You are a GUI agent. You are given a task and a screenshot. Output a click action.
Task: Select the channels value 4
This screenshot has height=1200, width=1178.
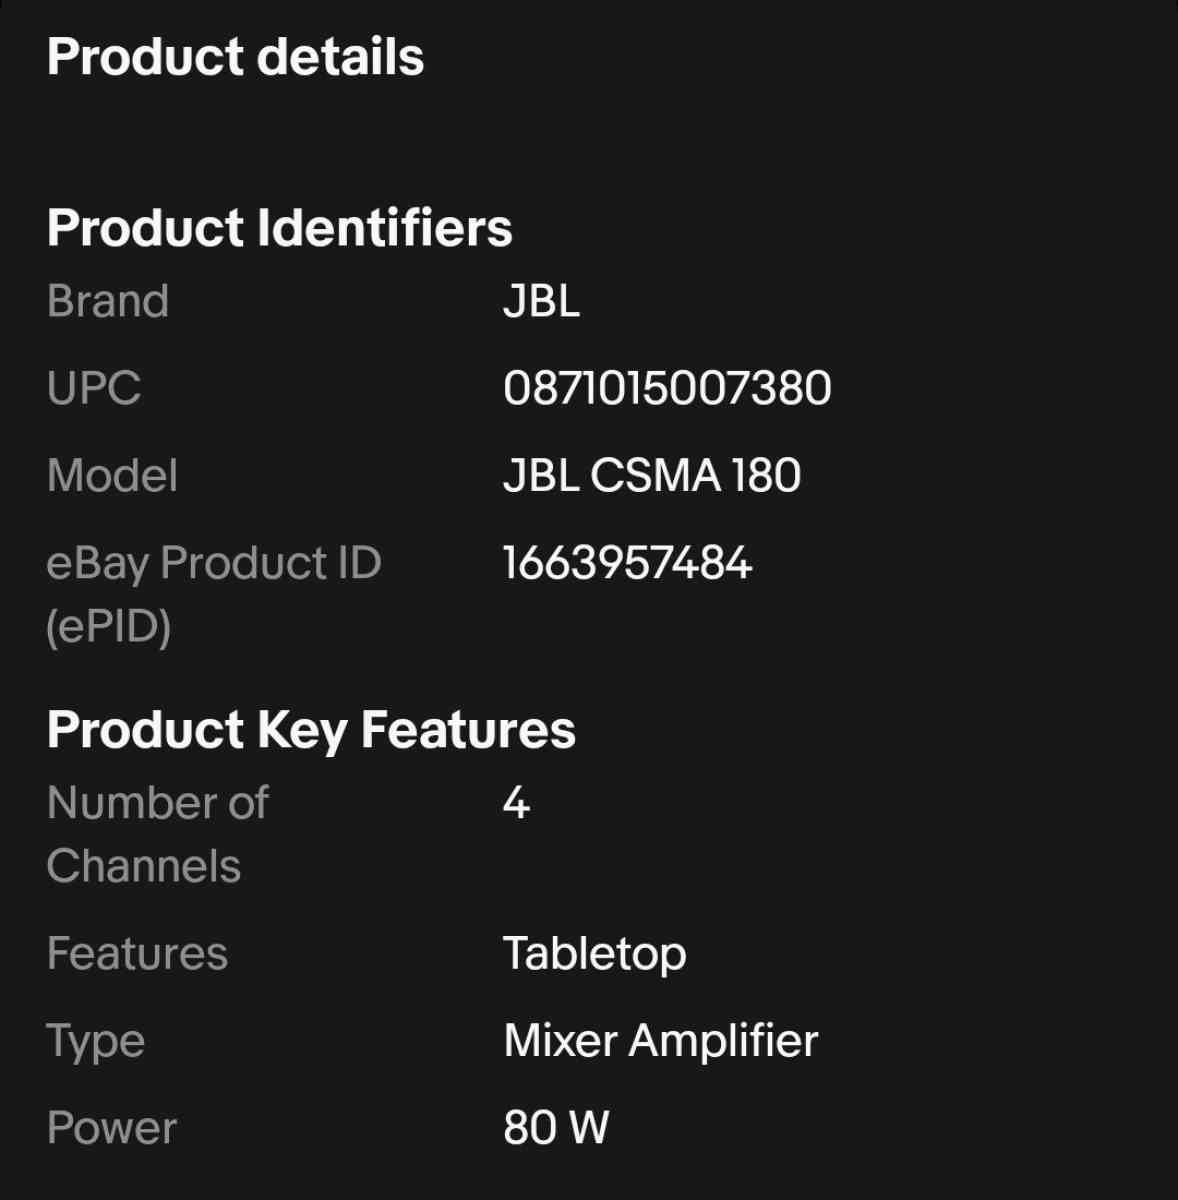click(x=516, y=802)
